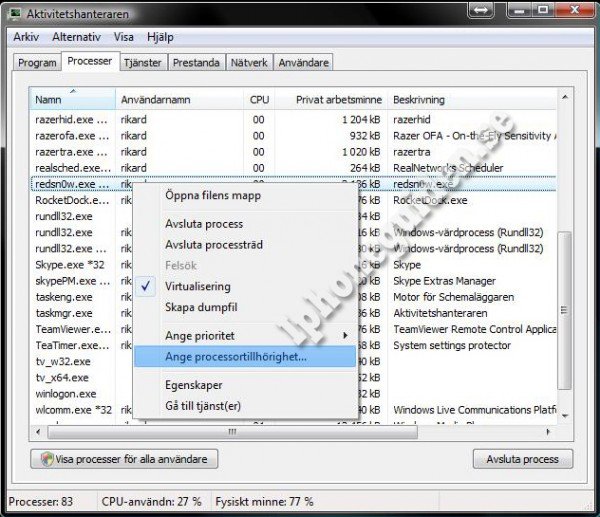Viewport: 600px width, 517px height.
Task: Open the Hjälp menu
Action: [x=160, y=37]
